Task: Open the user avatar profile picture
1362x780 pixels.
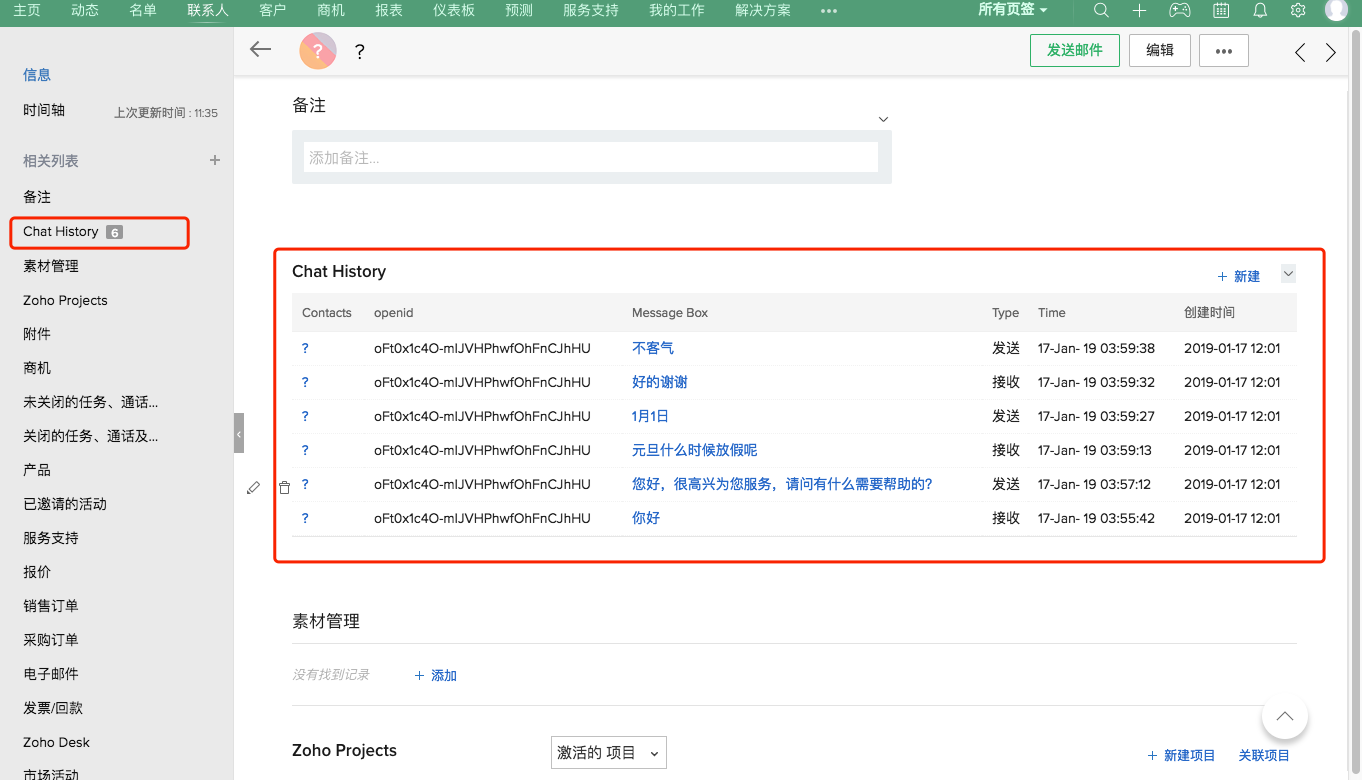Action: click(1337, 11)
